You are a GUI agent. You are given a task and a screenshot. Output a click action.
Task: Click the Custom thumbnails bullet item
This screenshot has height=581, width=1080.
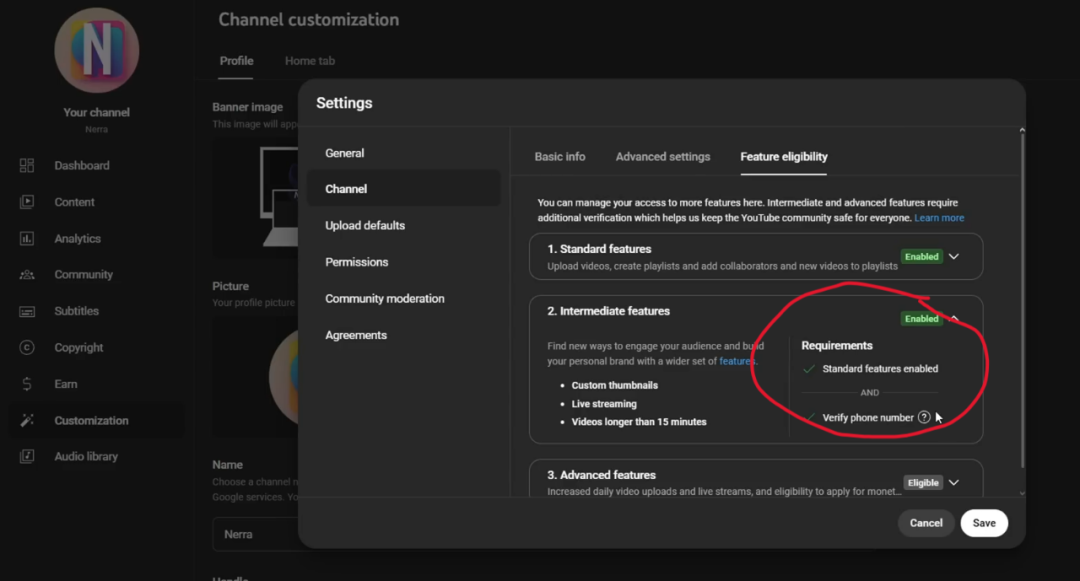(x=614, y=385)
